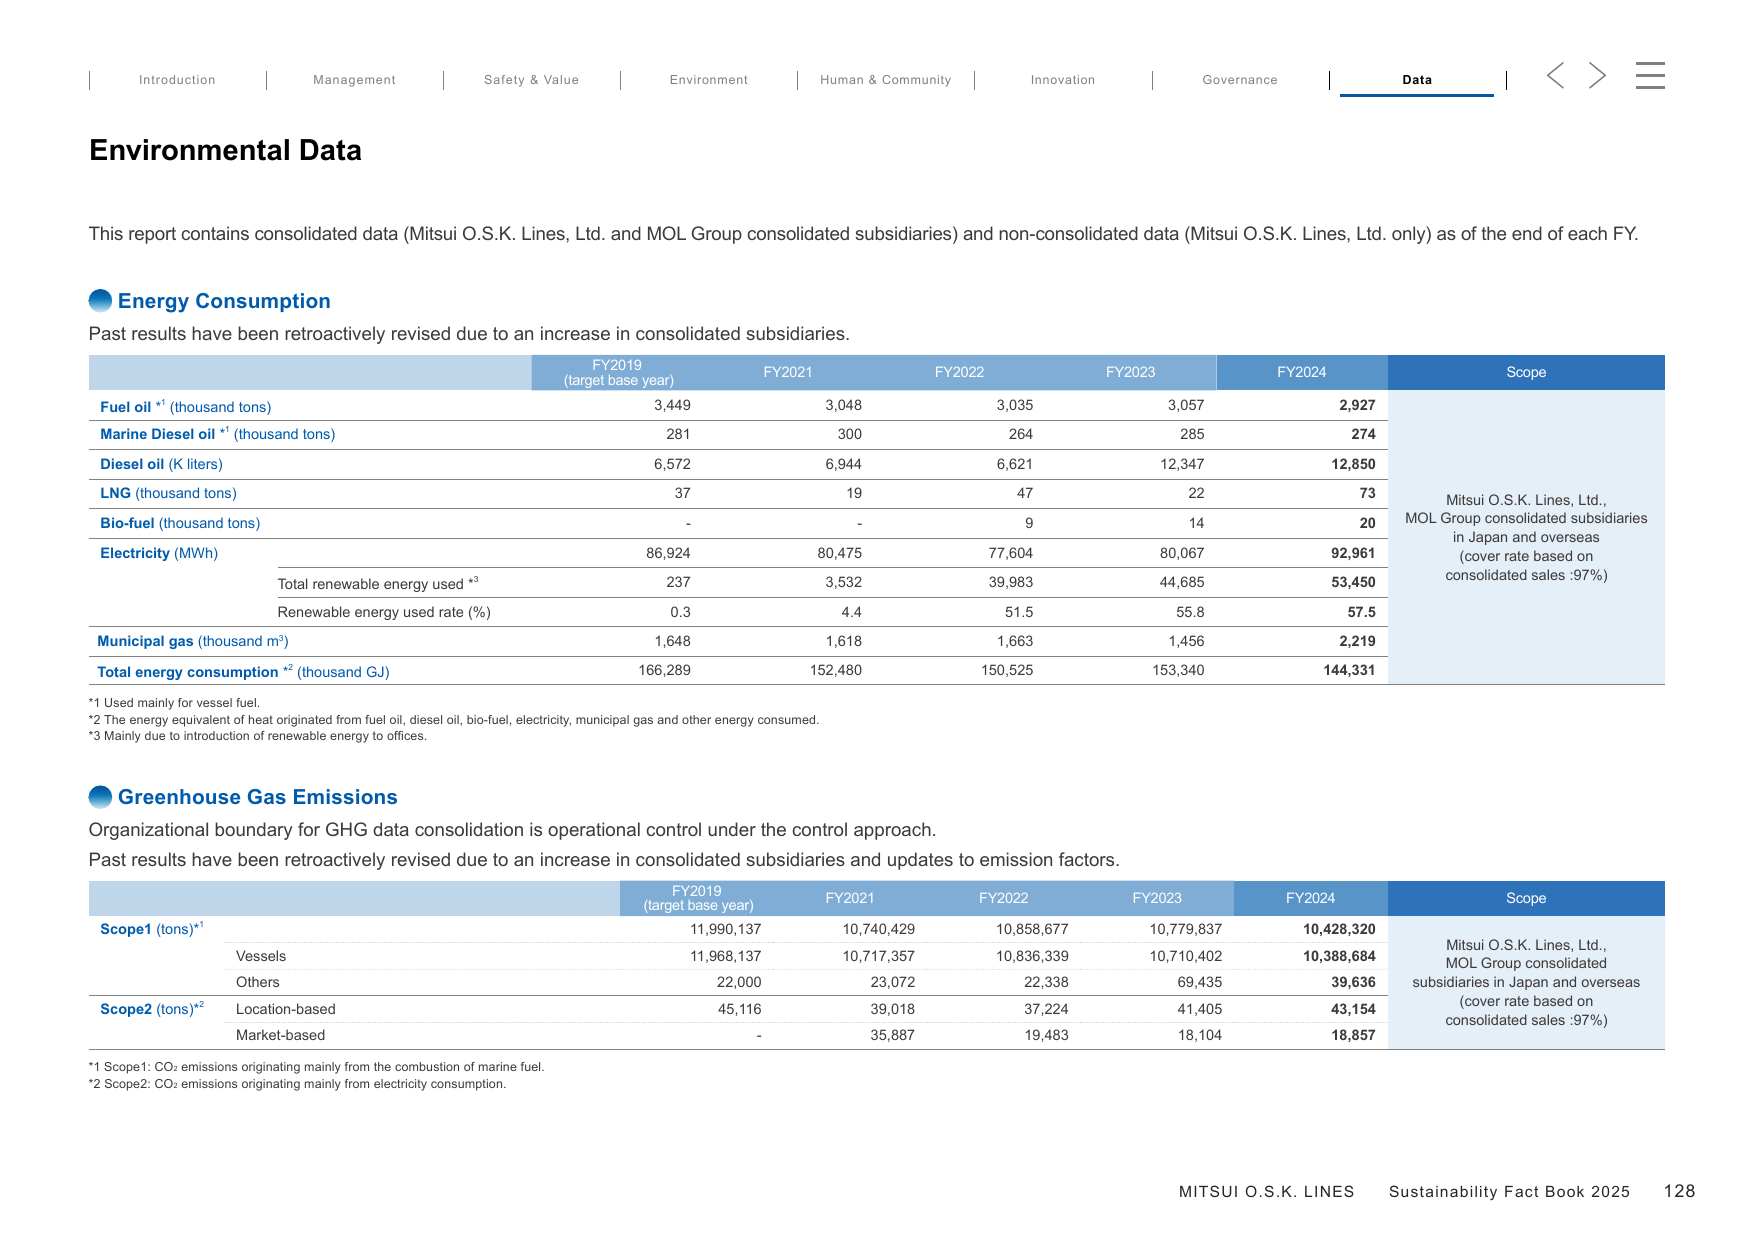The height and width of the screenshot is (1241, 1754).
Task: Click the Sustainability Fact Book 2025 footer
Action: 1509,1192
